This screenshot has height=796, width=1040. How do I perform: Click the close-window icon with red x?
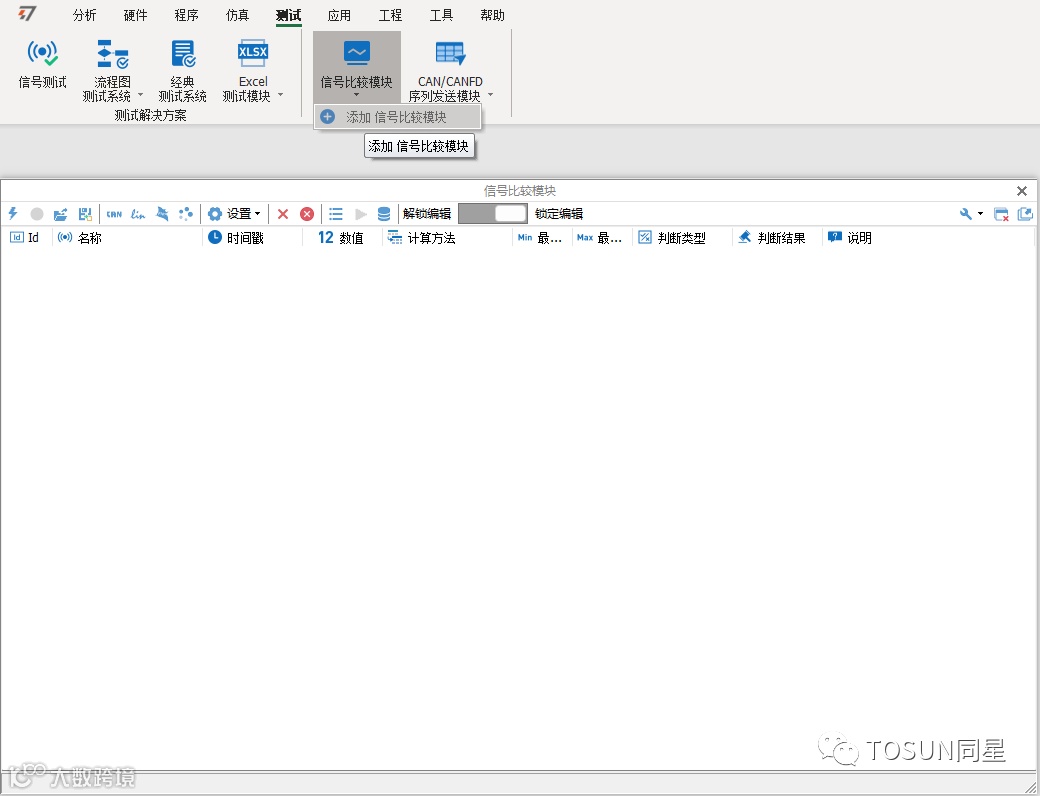point(1001,214)
